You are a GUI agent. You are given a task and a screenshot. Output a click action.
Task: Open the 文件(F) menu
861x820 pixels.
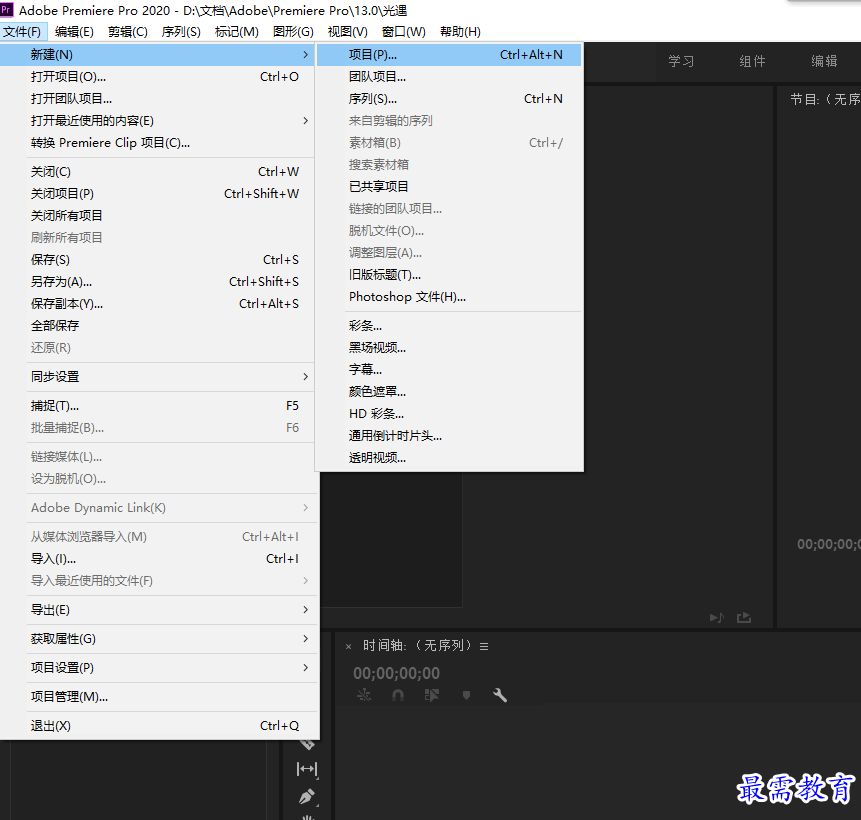[x=22, y=31]
